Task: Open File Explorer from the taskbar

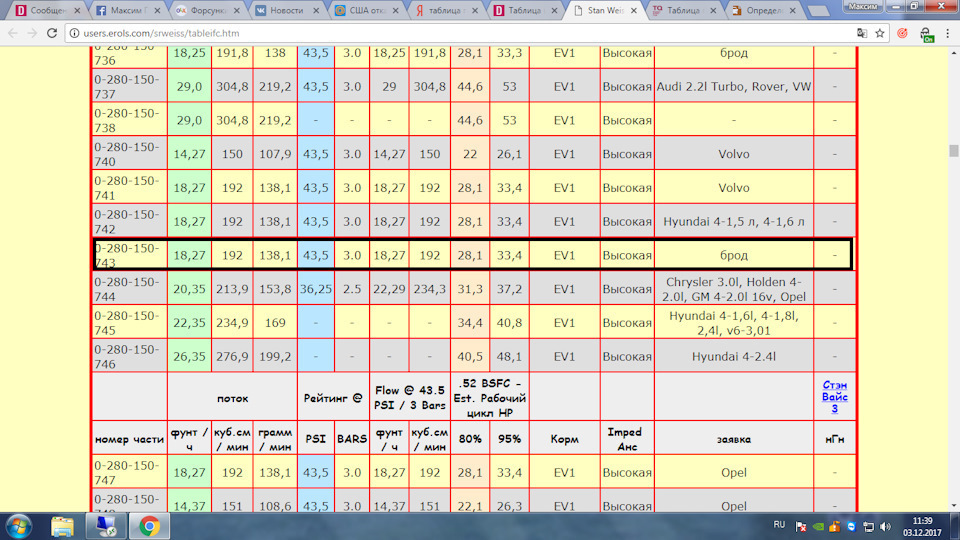Action: click(62, 527)
